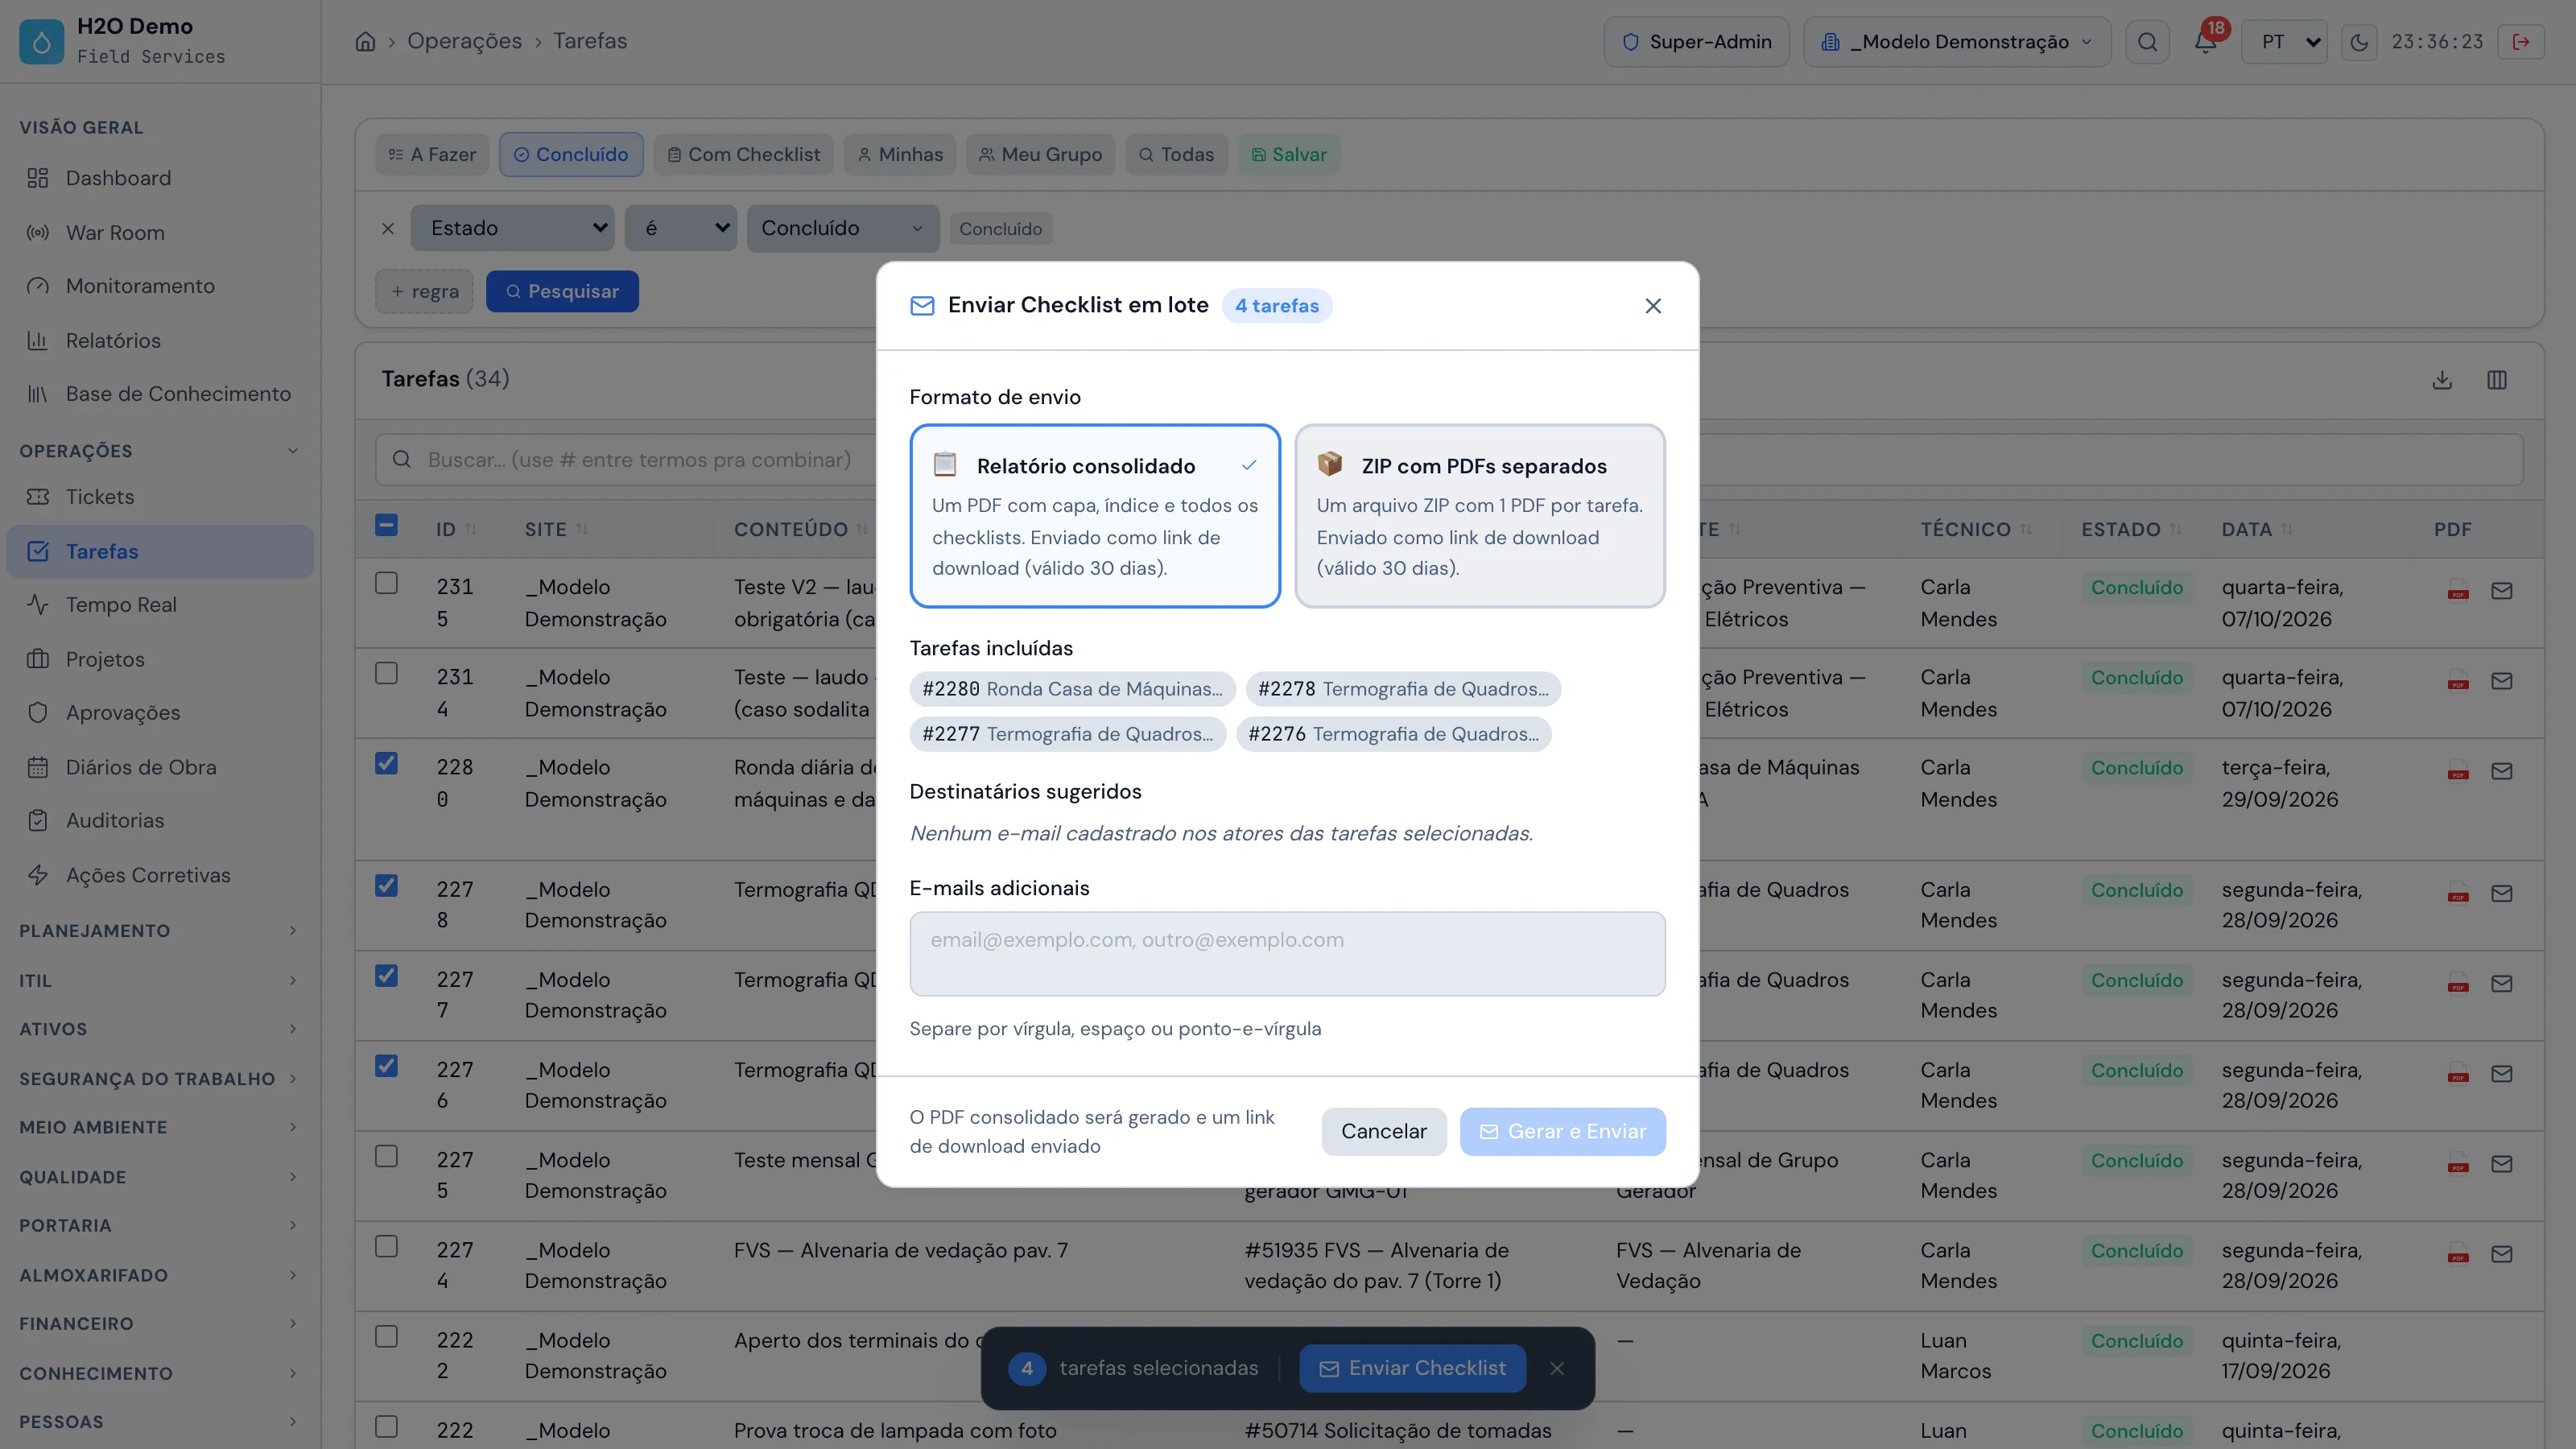The image size is (2576, 1449).
Task: Check the checkbox for task 2315
Action: pos(386,583)
